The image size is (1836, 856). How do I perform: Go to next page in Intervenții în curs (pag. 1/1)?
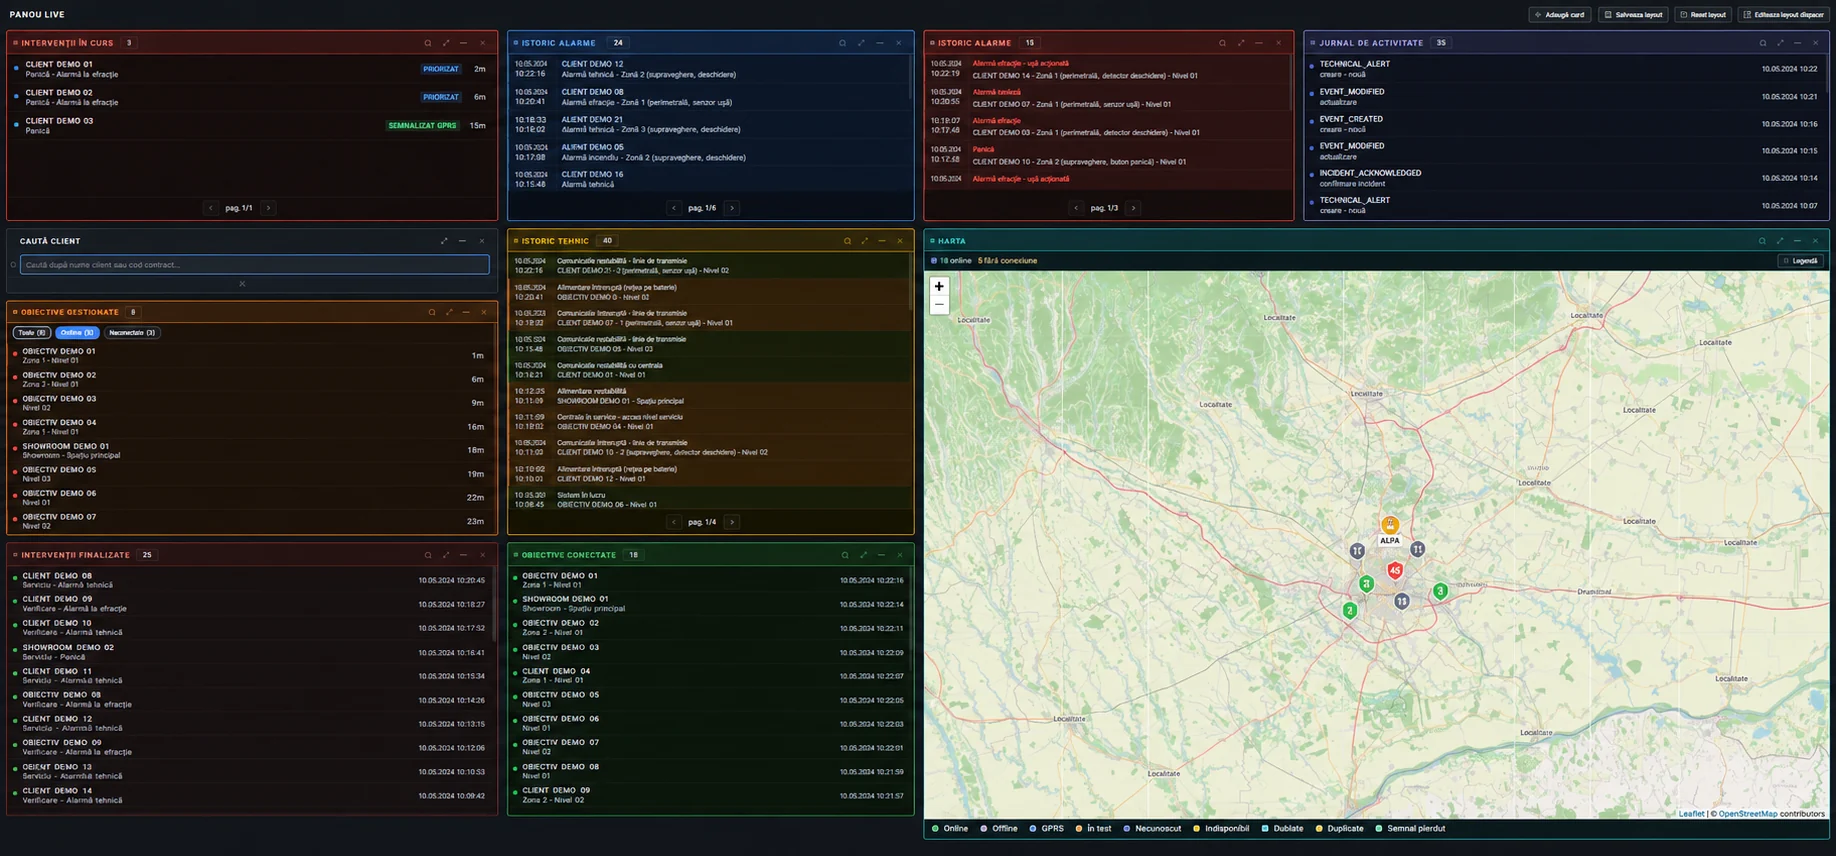pyautogui.click(x=268, y=208)
